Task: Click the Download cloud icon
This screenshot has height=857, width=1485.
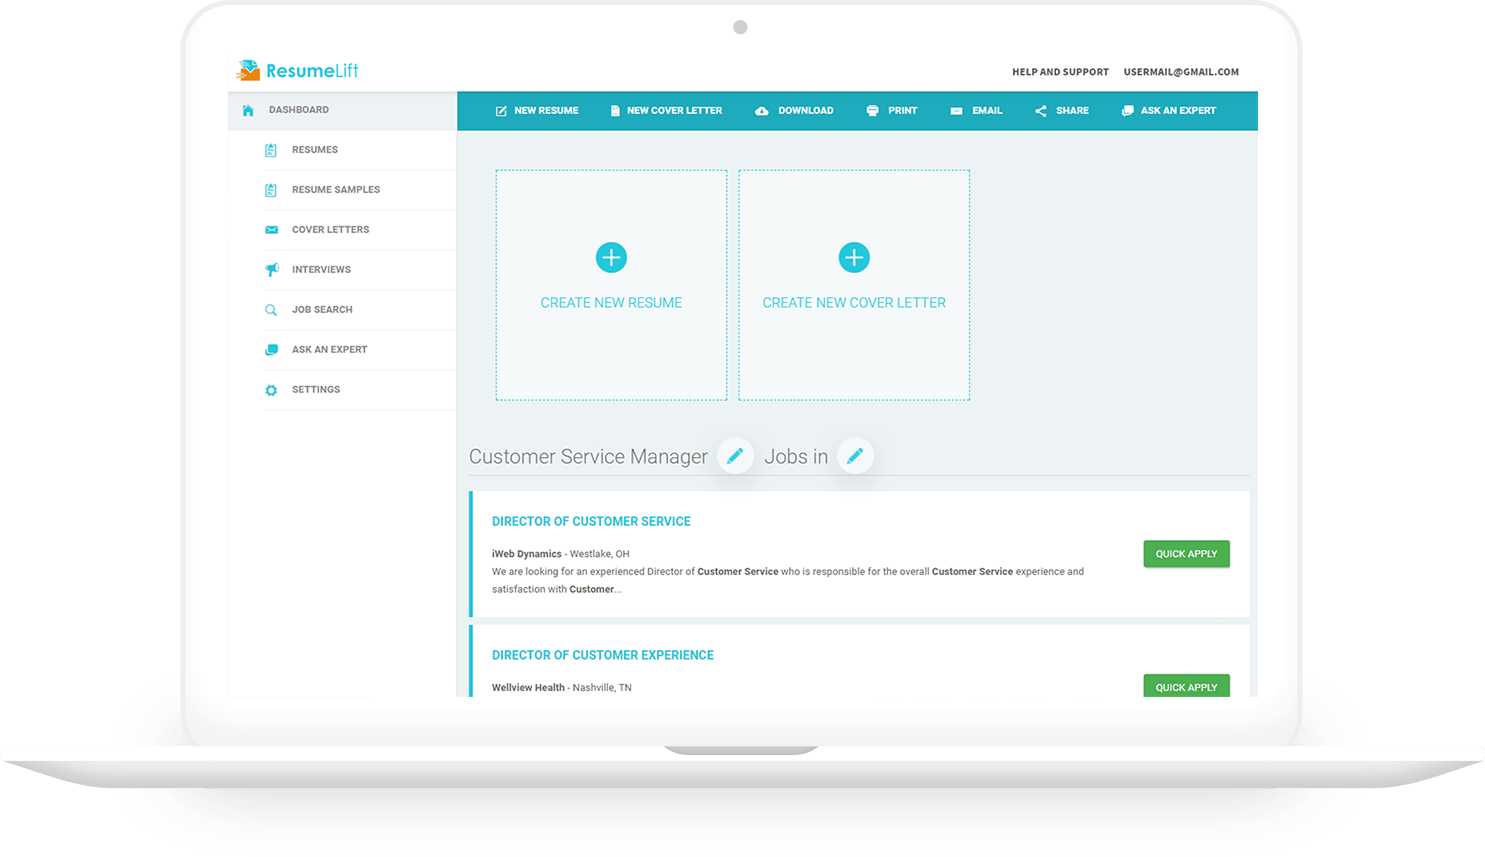Action: (x=762, y=111)
